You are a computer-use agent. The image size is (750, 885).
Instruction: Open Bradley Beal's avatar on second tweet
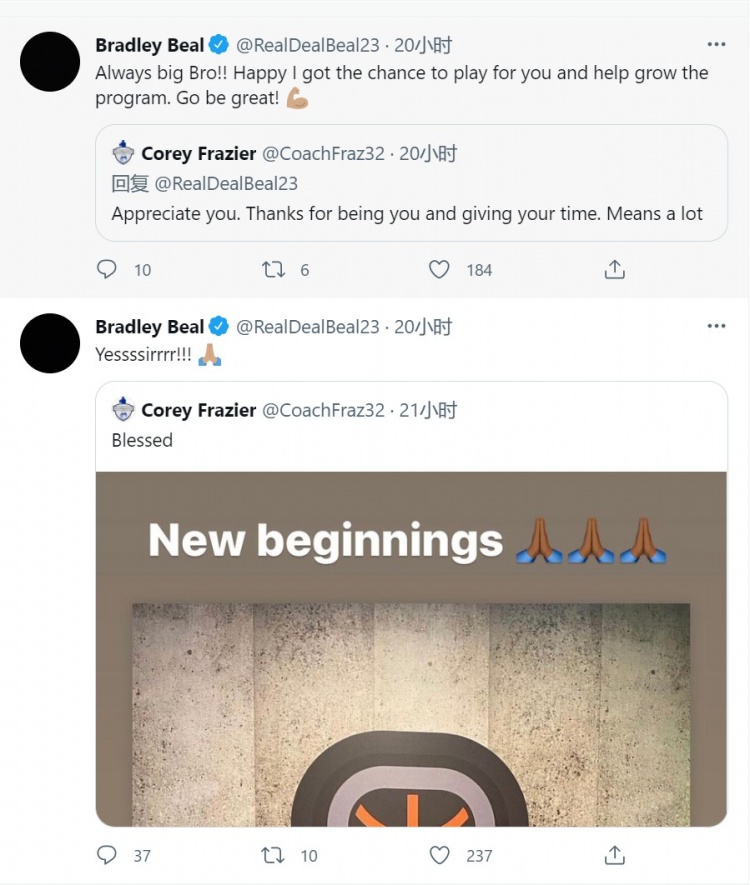(50, 343)
